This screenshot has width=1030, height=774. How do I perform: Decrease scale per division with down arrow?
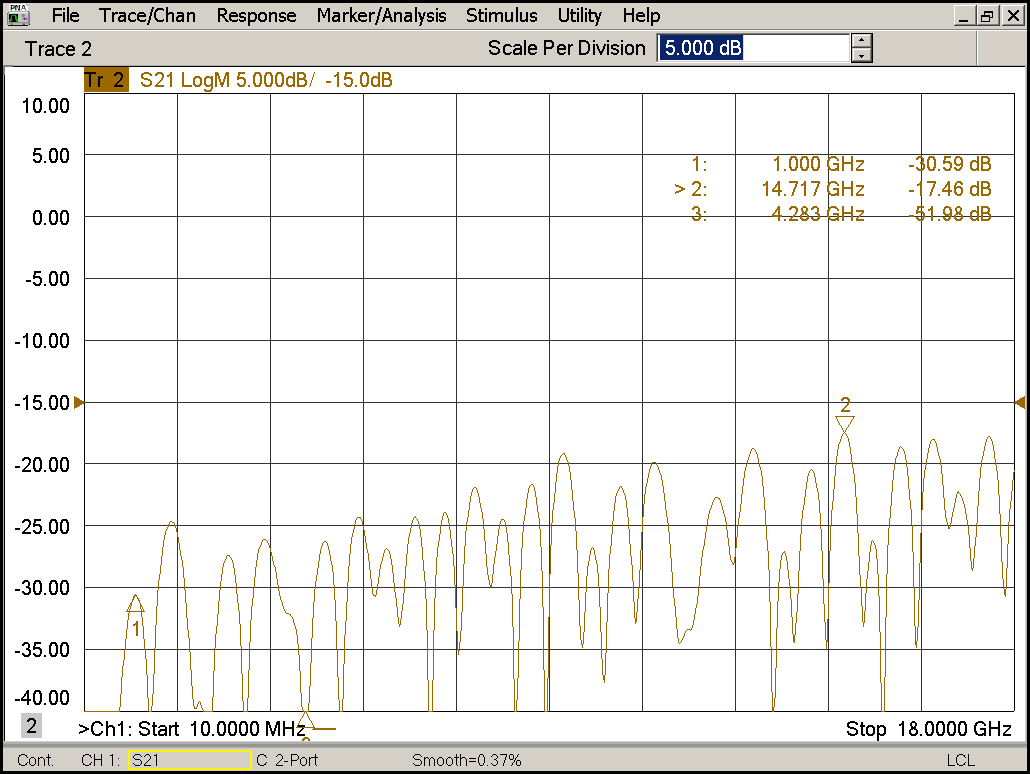point(861,56)
